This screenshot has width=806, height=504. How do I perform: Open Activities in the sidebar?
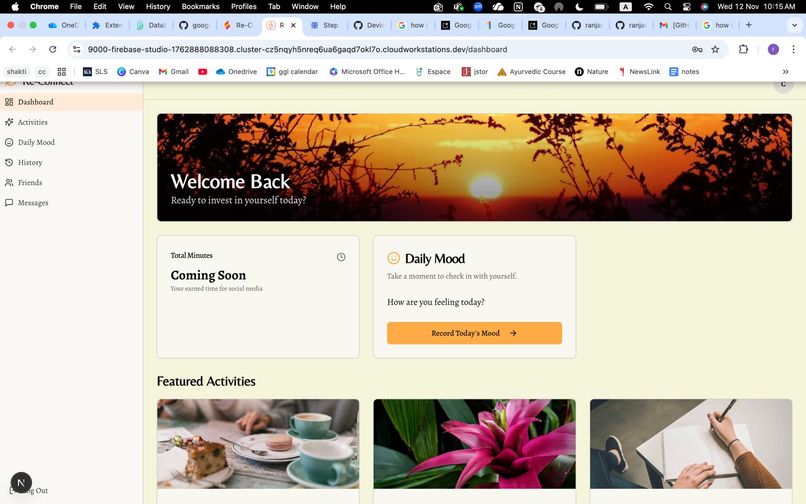[x=71, y=122]
